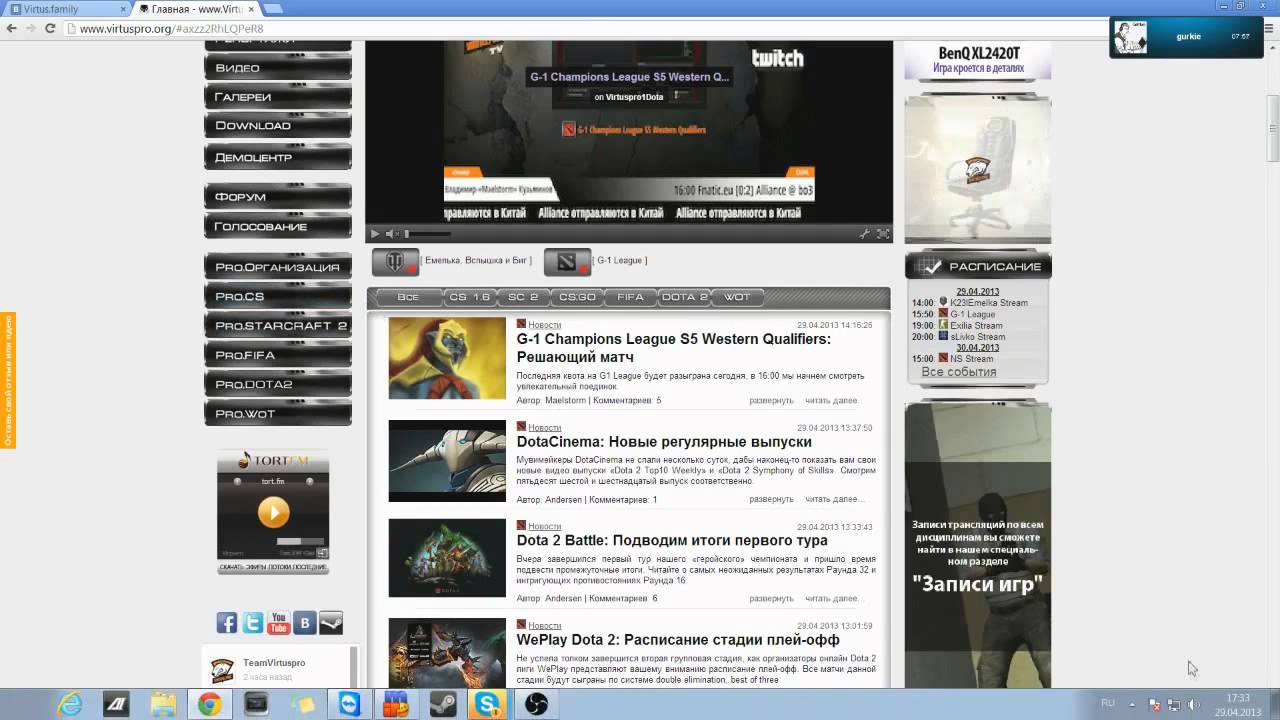This screenshot has width=1280, height=720.
Task: Click the G-1 Champions League article thumbnail
Action: point(447,358)
